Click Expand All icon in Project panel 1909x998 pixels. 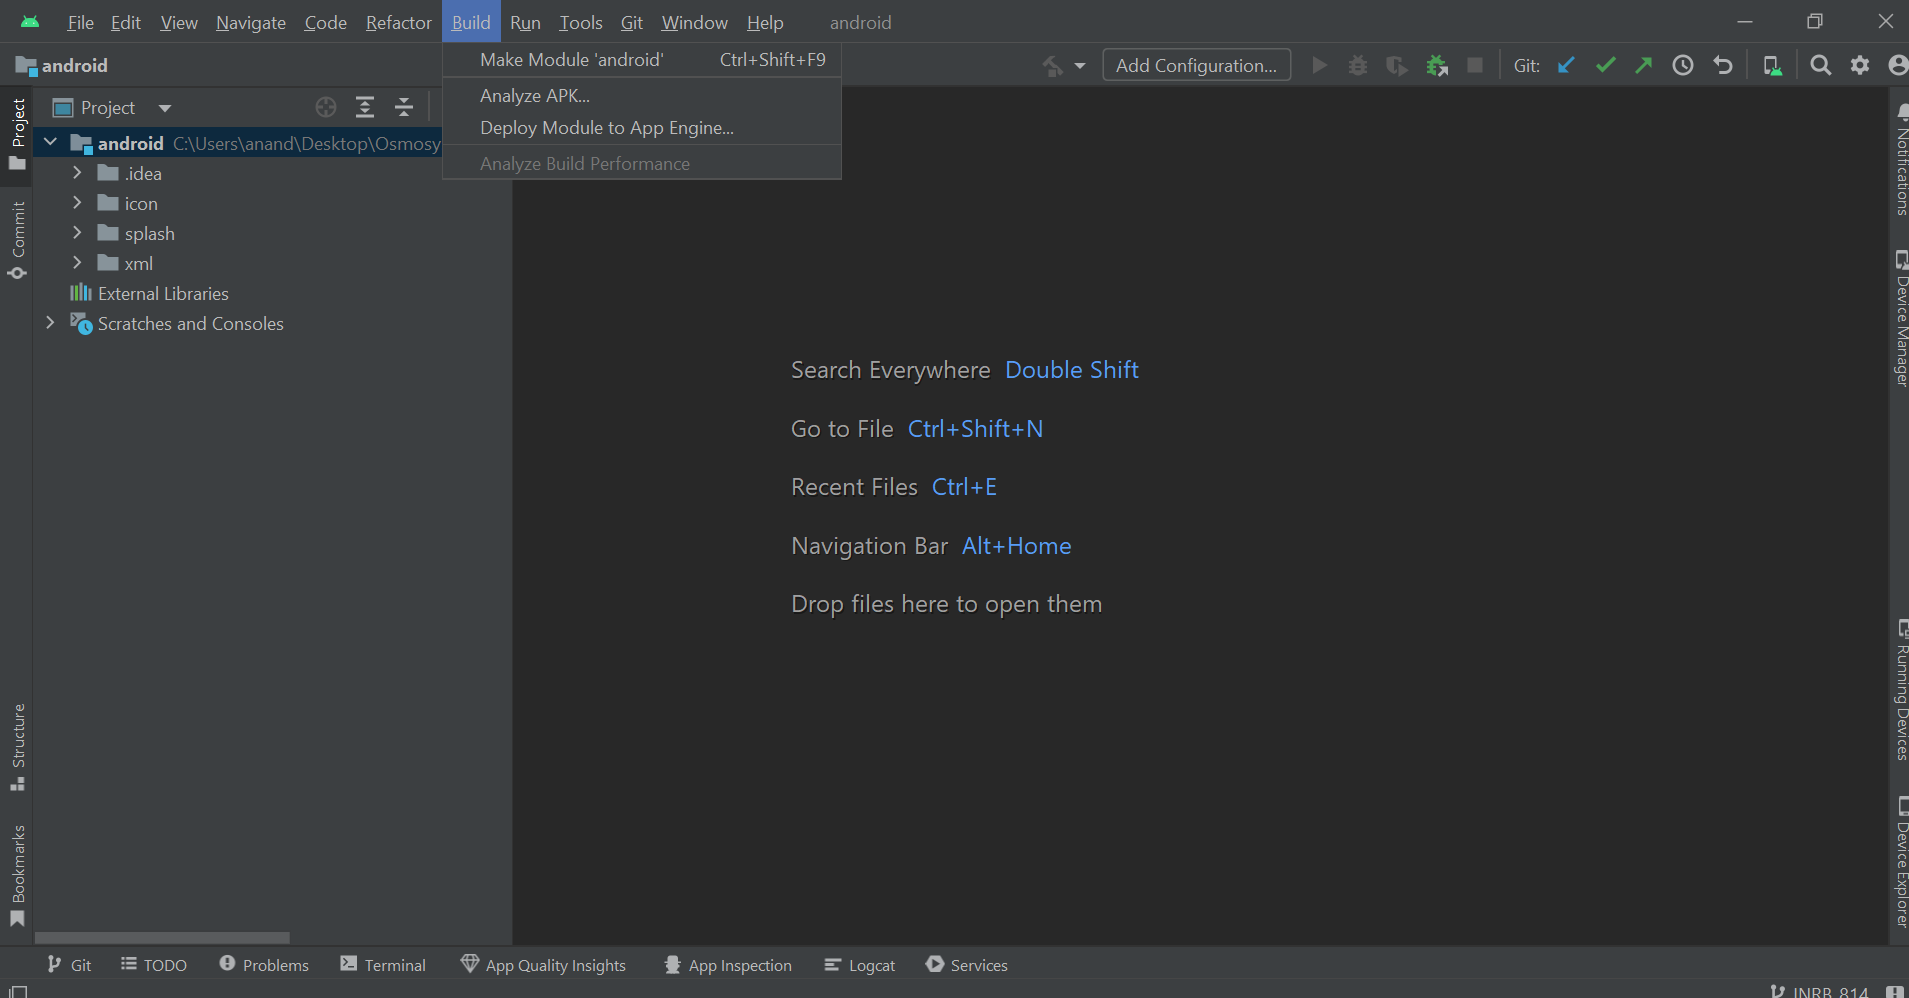pyautogui.click(x=365, y=107)
